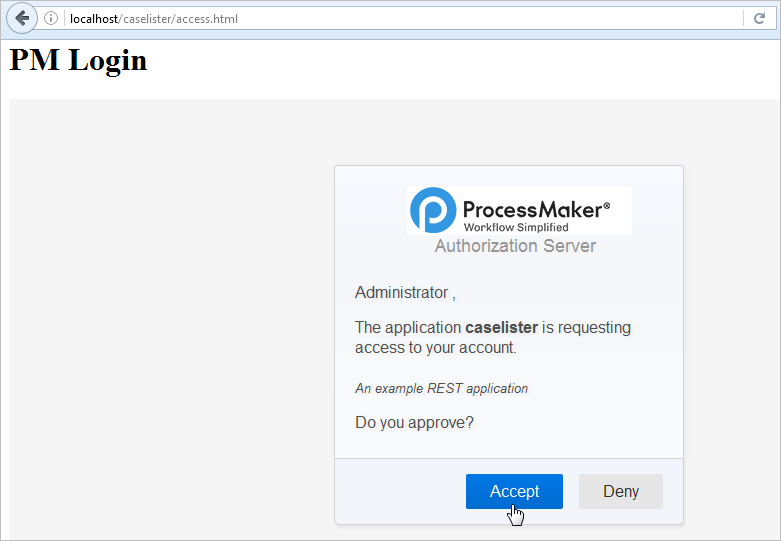781x541 pixels.
Task: Click the ProcessMaker wordmark text
Action: coord(531,210)
